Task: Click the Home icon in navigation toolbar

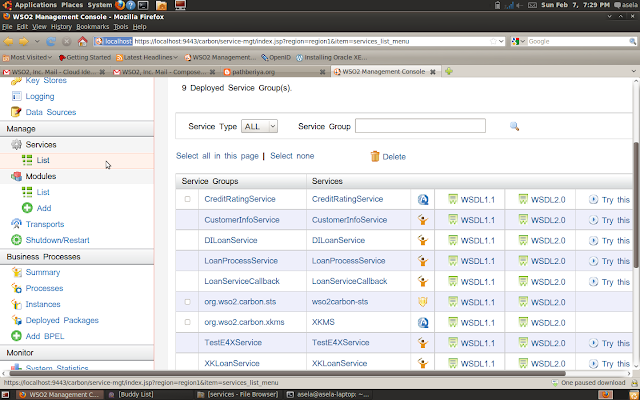Action: [x=82, y=41]
